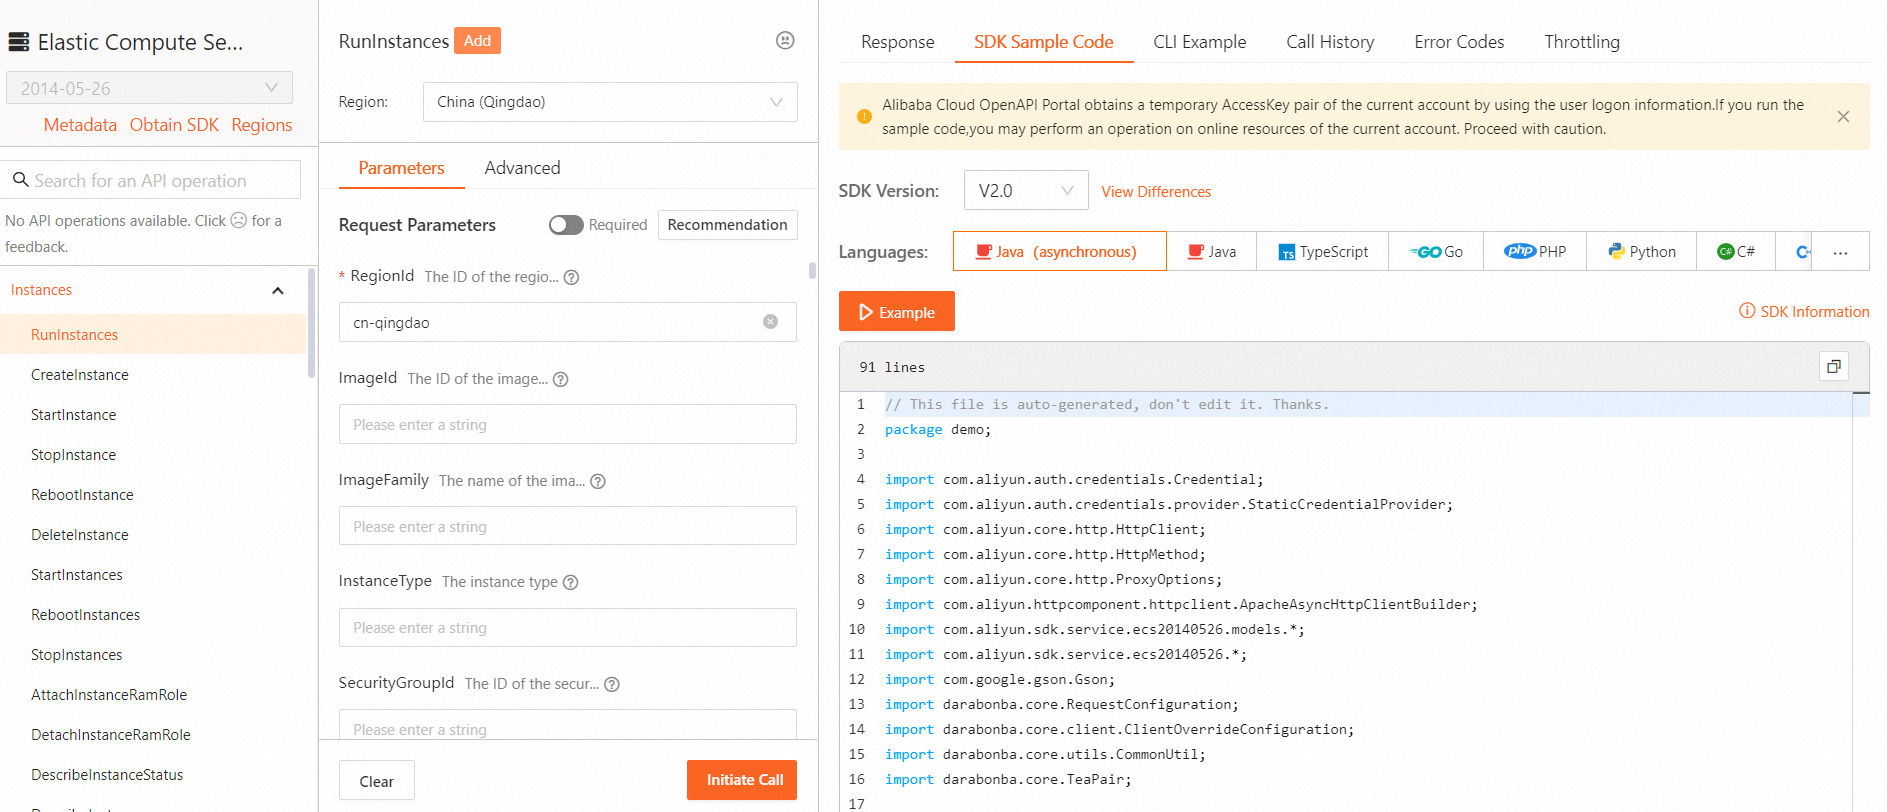Image resolution: width=1887 pixels, height=812 pixels.
Task: Choose PHP as the SDK language
Action: pos(1535,252)
